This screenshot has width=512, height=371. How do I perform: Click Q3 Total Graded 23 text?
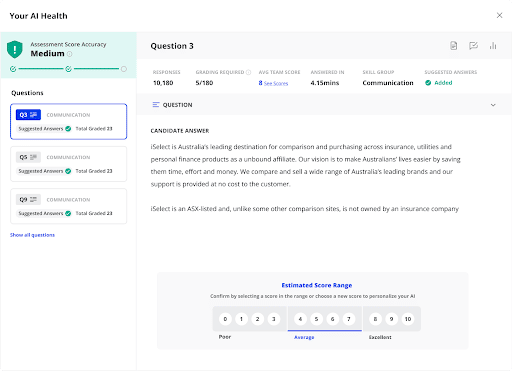click(x=94, y=129)
